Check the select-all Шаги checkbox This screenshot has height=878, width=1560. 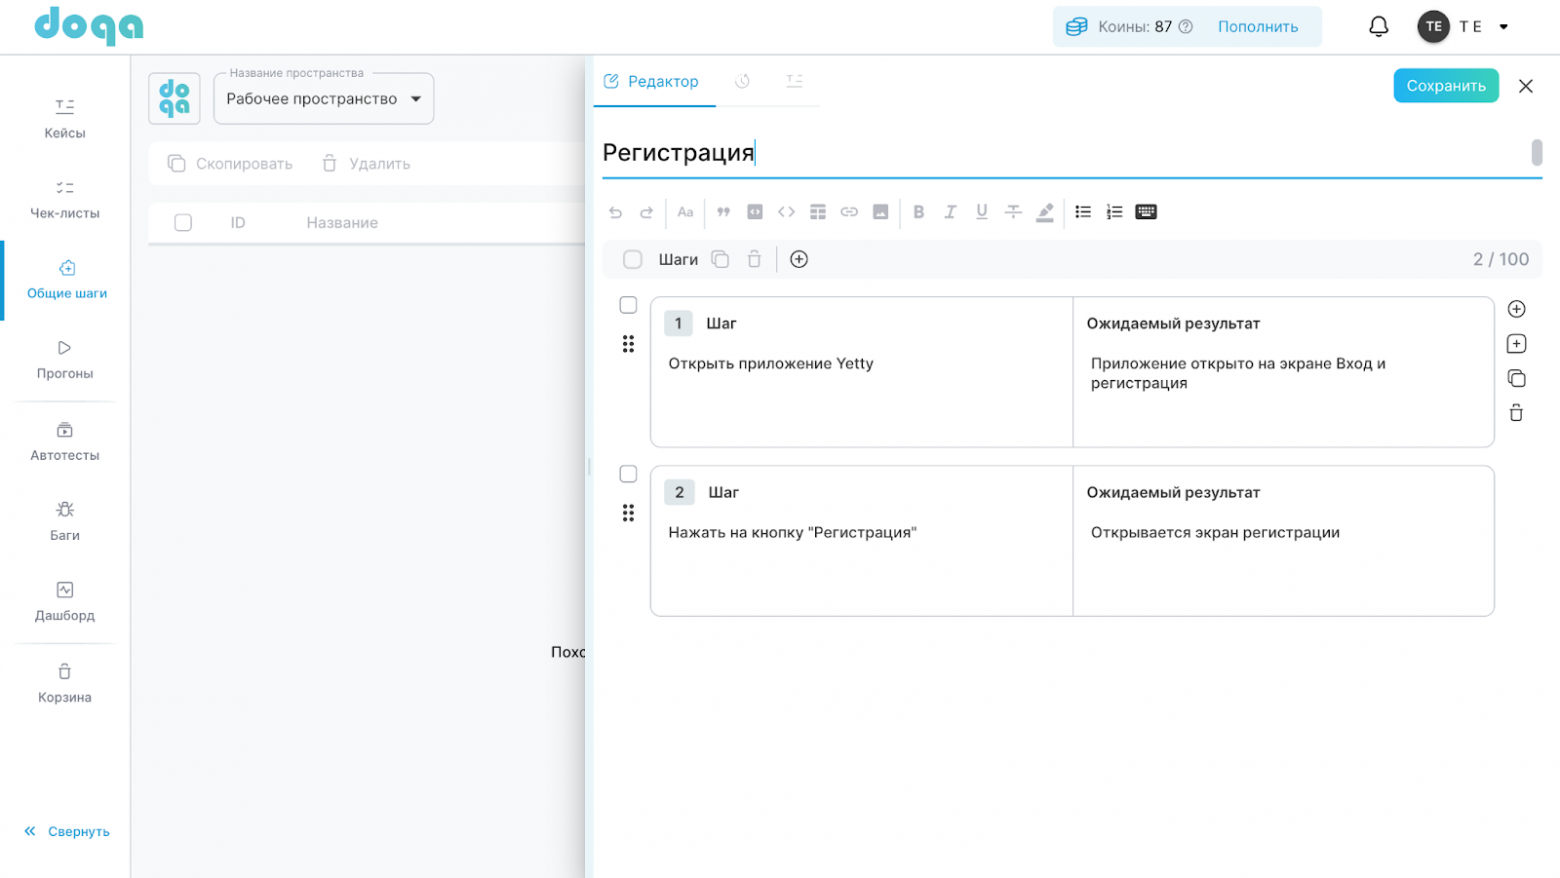click(x=633, y=260)
